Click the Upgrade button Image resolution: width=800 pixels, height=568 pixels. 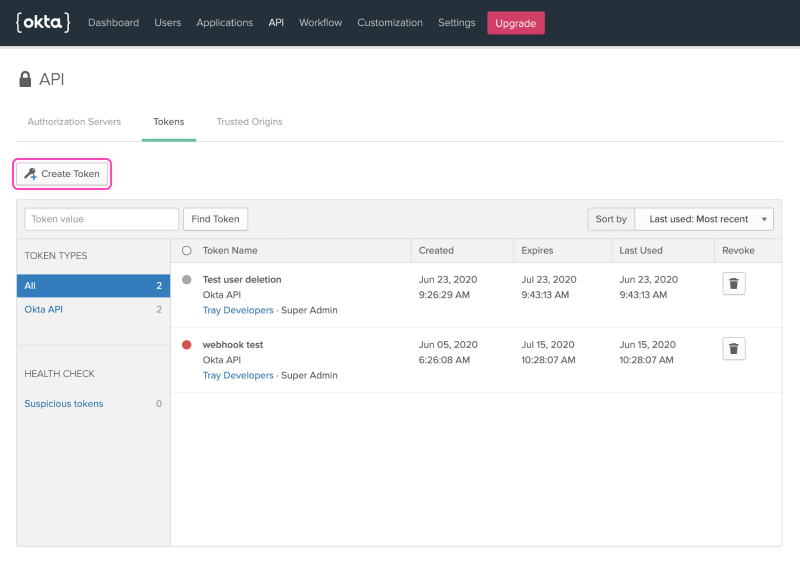516,23
